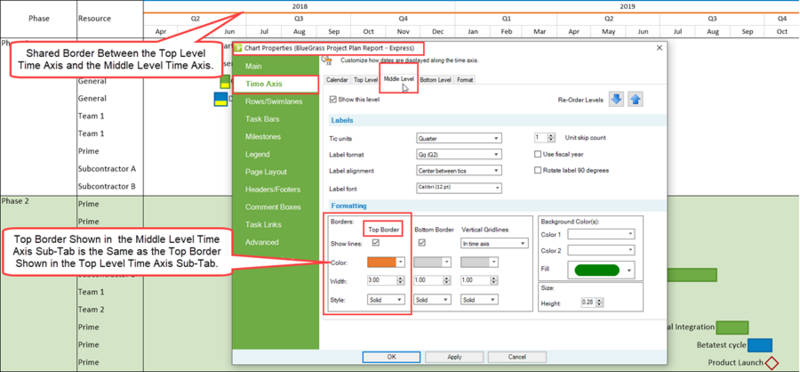Image resolution: width=800 pixels, height=372 pixels.
Task: Open the Tic units Quarter dropdown
Action: pos(459,138)
